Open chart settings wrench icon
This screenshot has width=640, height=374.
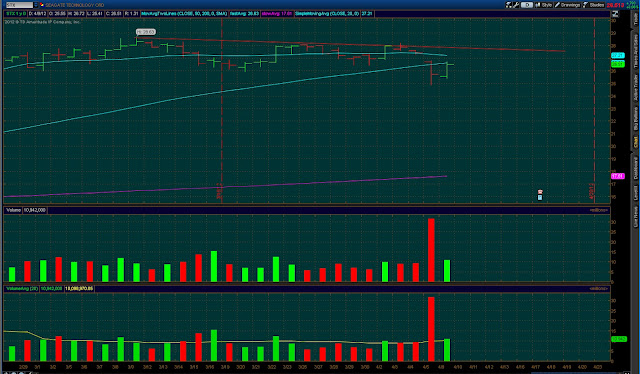click(x=516, y=5)
